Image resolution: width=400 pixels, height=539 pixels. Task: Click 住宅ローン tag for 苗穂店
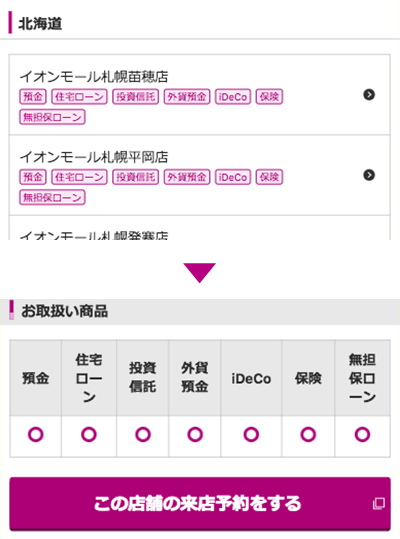point(79,97)
